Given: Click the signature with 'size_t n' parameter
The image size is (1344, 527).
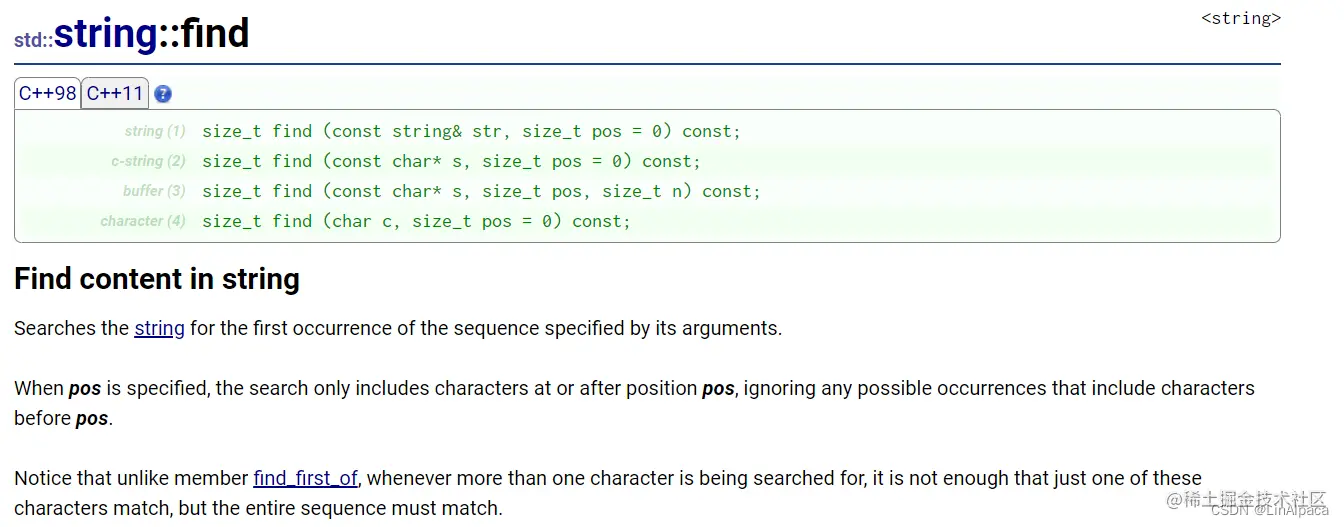Looking at the screenshot, I should pos(481,191).
